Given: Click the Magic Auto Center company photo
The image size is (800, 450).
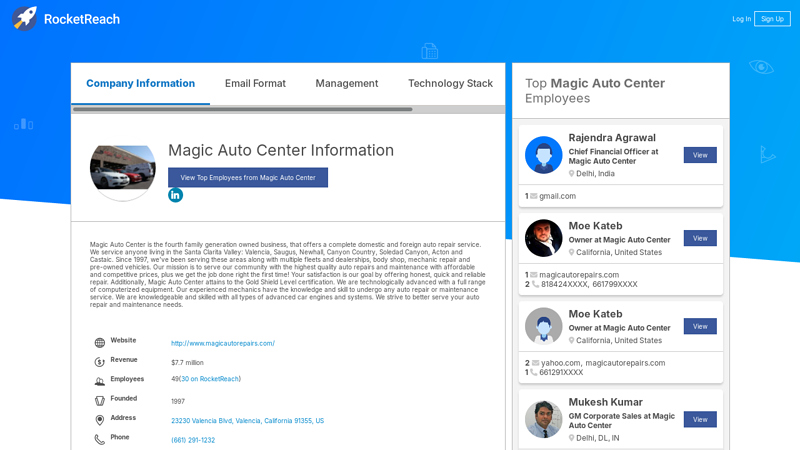Looking at the screenshot, I should point(122,168).
